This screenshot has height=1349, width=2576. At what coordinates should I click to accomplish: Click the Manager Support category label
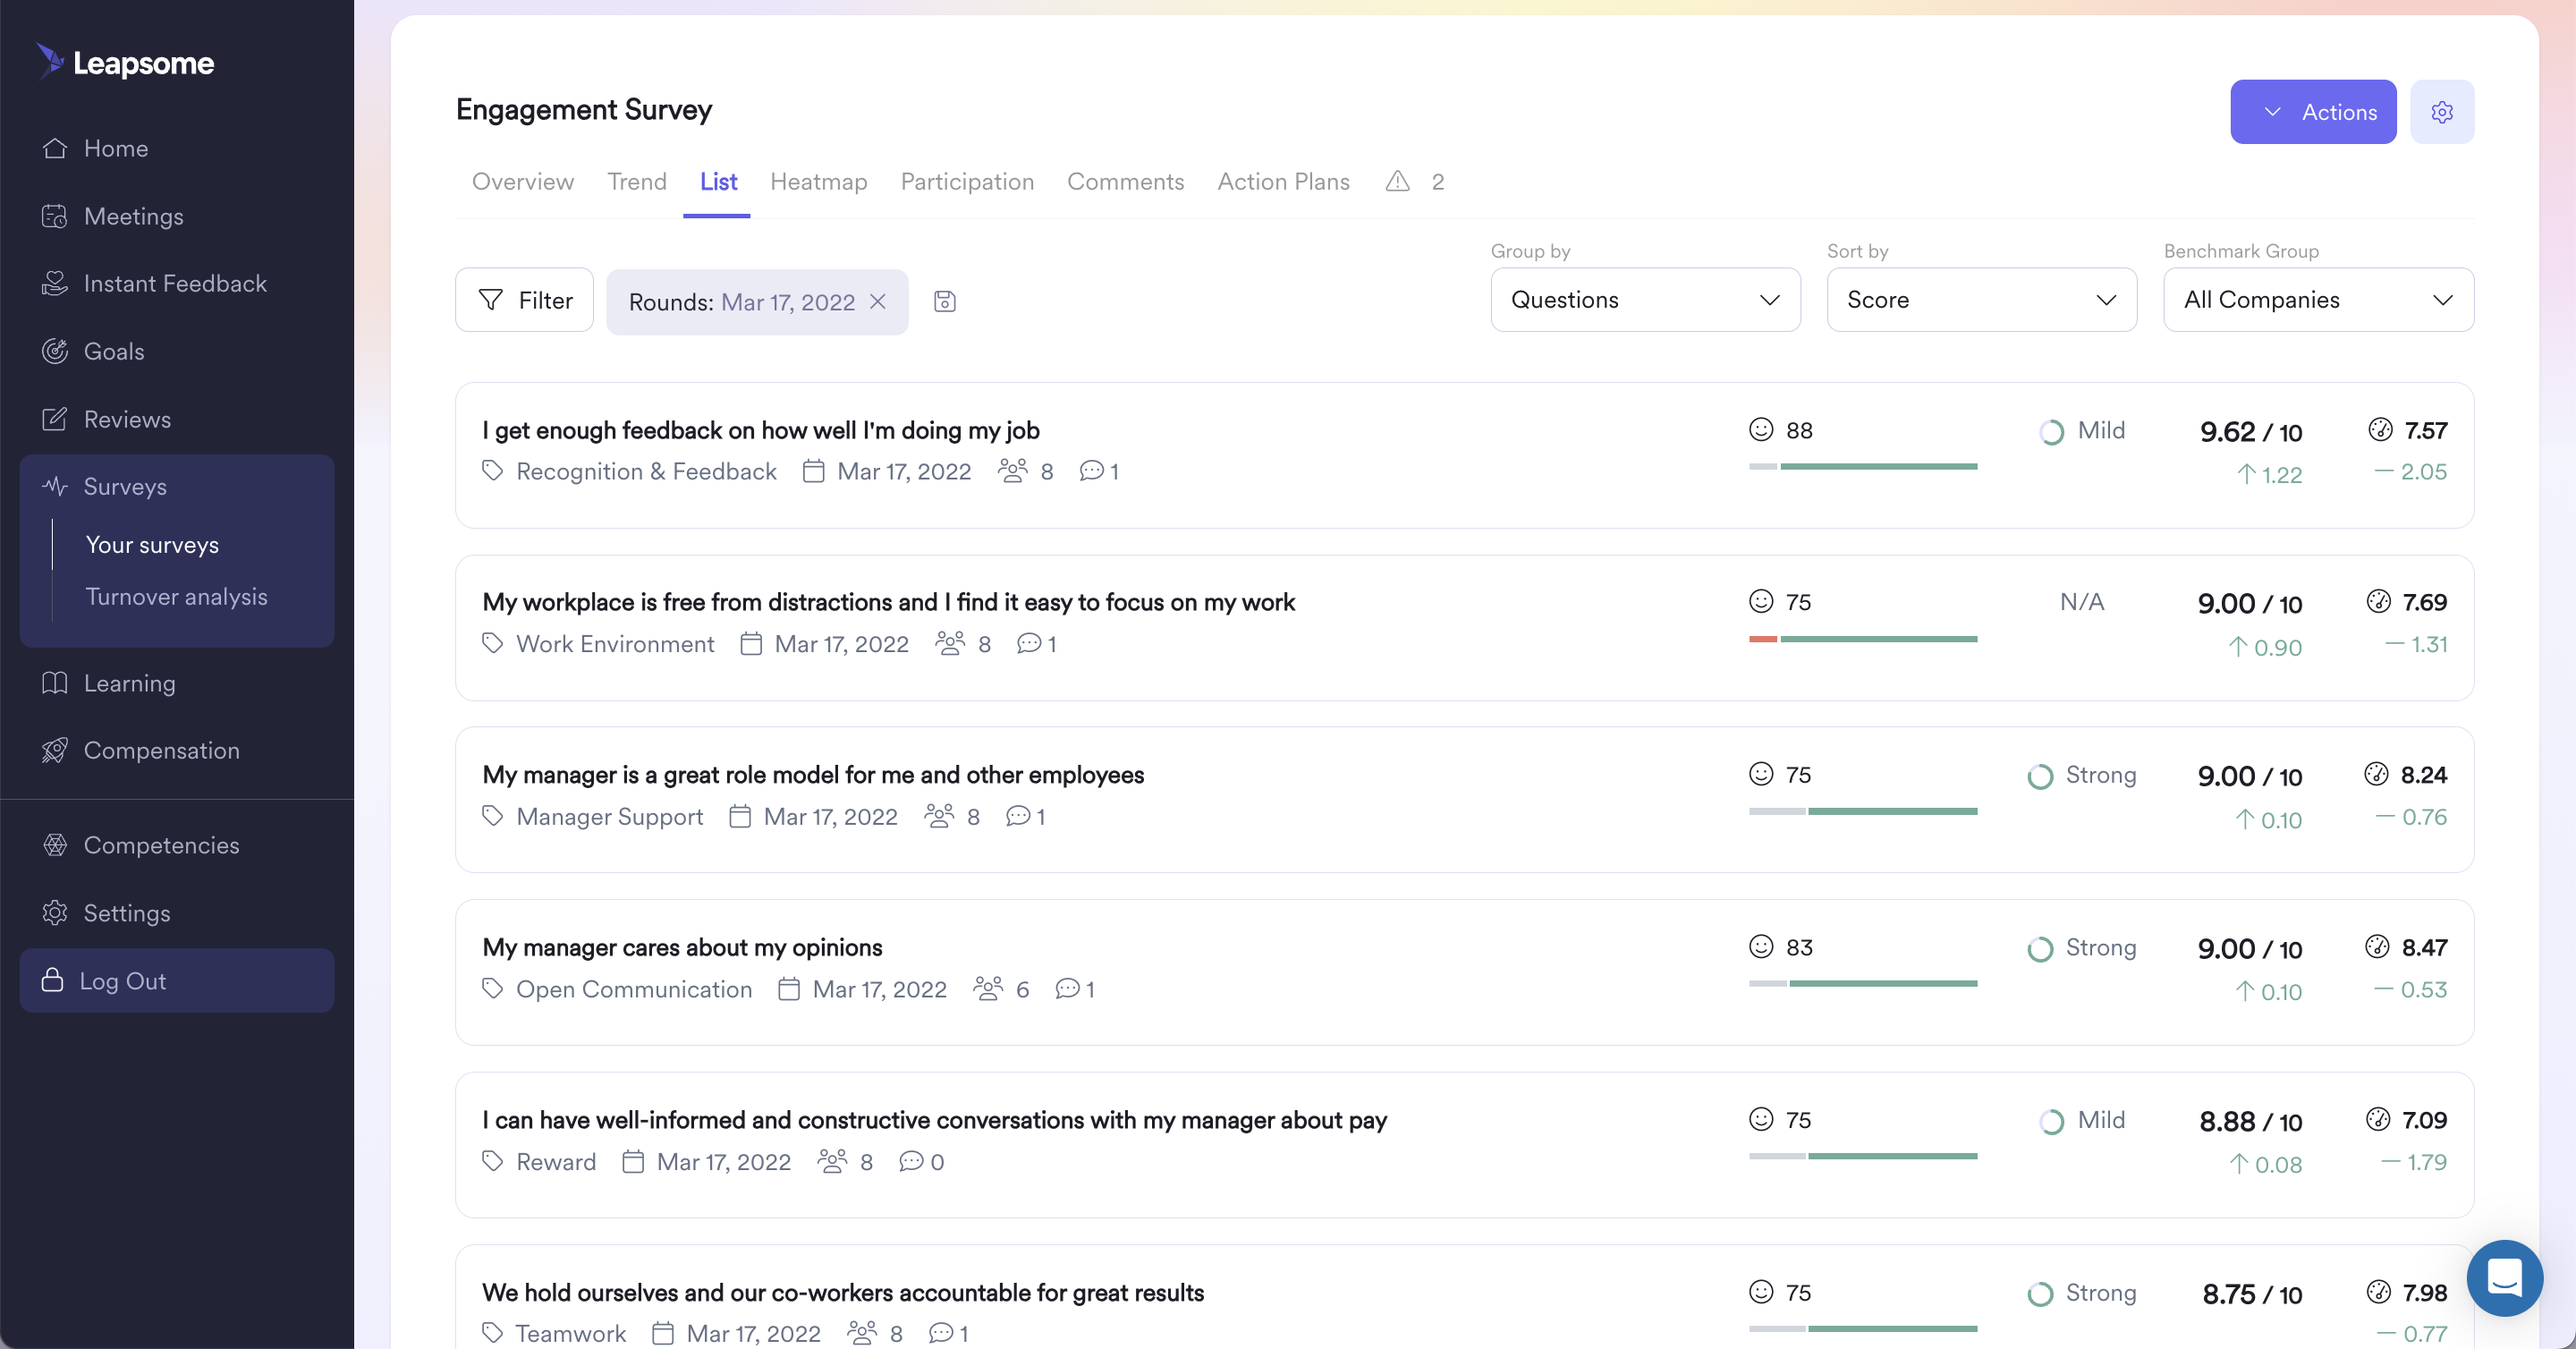pyautogui.click(x=610, y=817)
